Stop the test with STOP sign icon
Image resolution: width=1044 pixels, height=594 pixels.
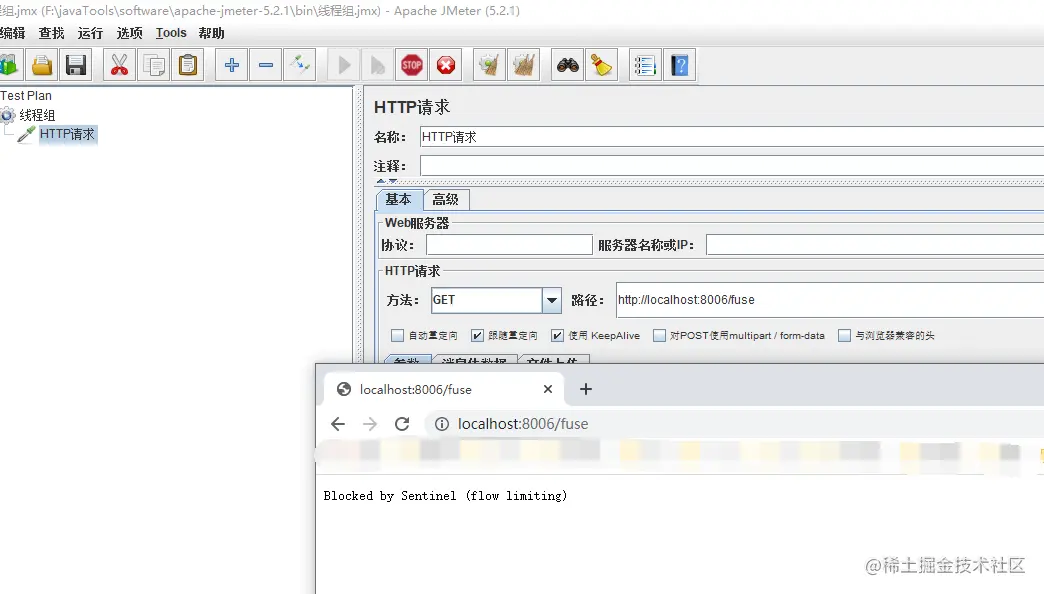411,65
